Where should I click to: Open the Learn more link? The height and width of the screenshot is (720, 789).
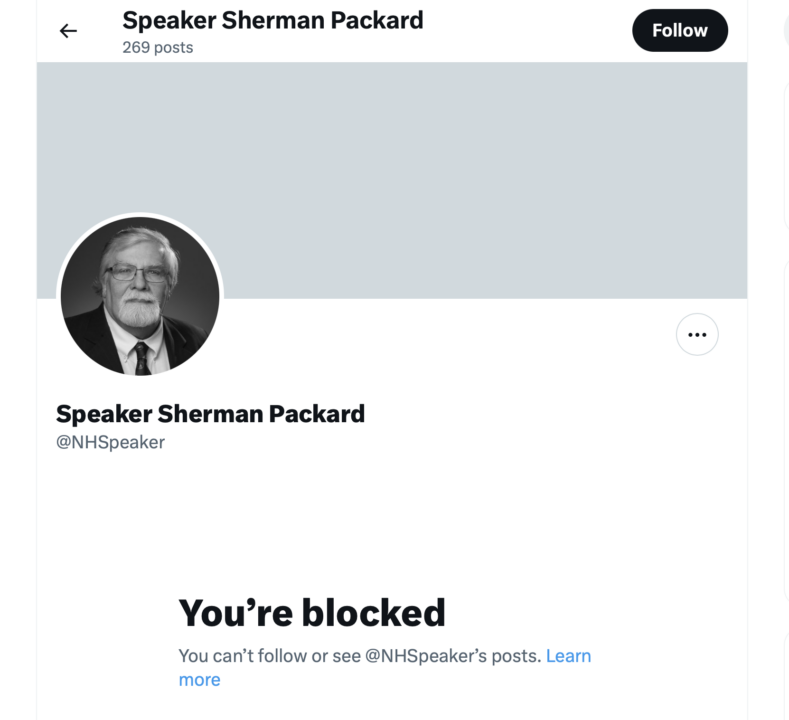click(567, 656)
